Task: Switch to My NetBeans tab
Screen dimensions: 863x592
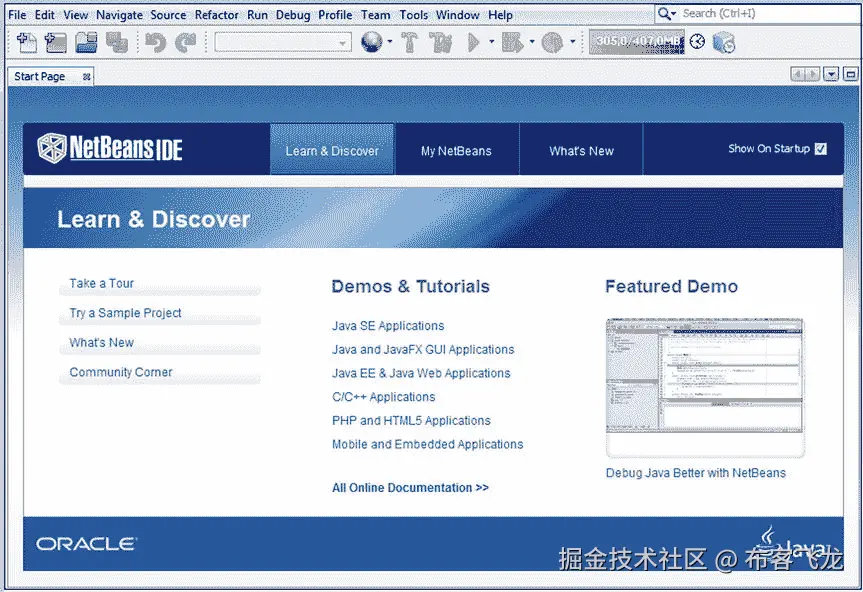Action: pos(456,150)
